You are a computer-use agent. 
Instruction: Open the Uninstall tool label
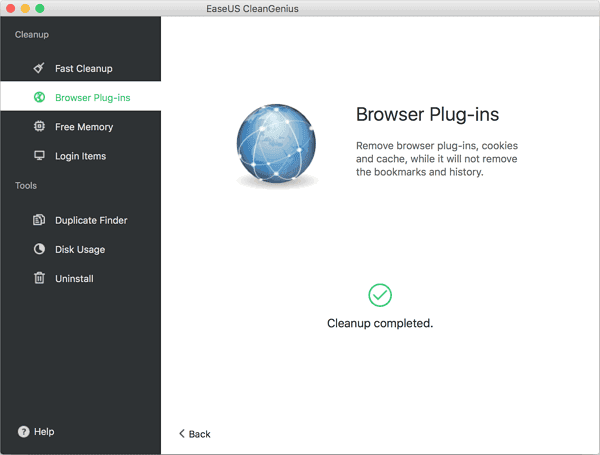[74, 278]
